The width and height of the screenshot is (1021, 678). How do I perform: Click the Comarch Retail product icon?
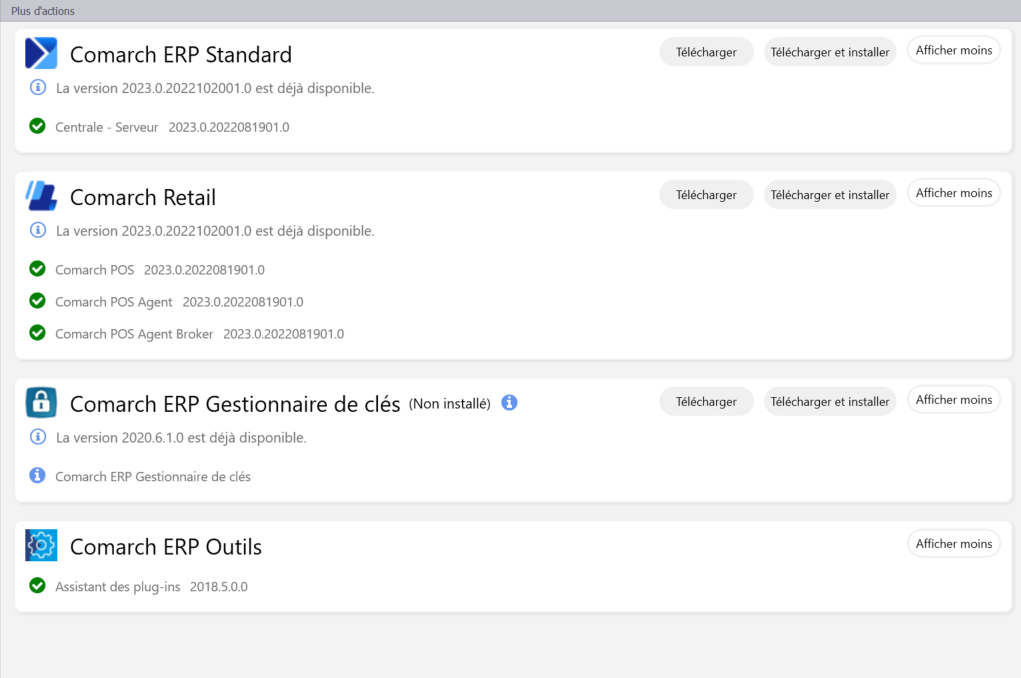tap(41, 196)
